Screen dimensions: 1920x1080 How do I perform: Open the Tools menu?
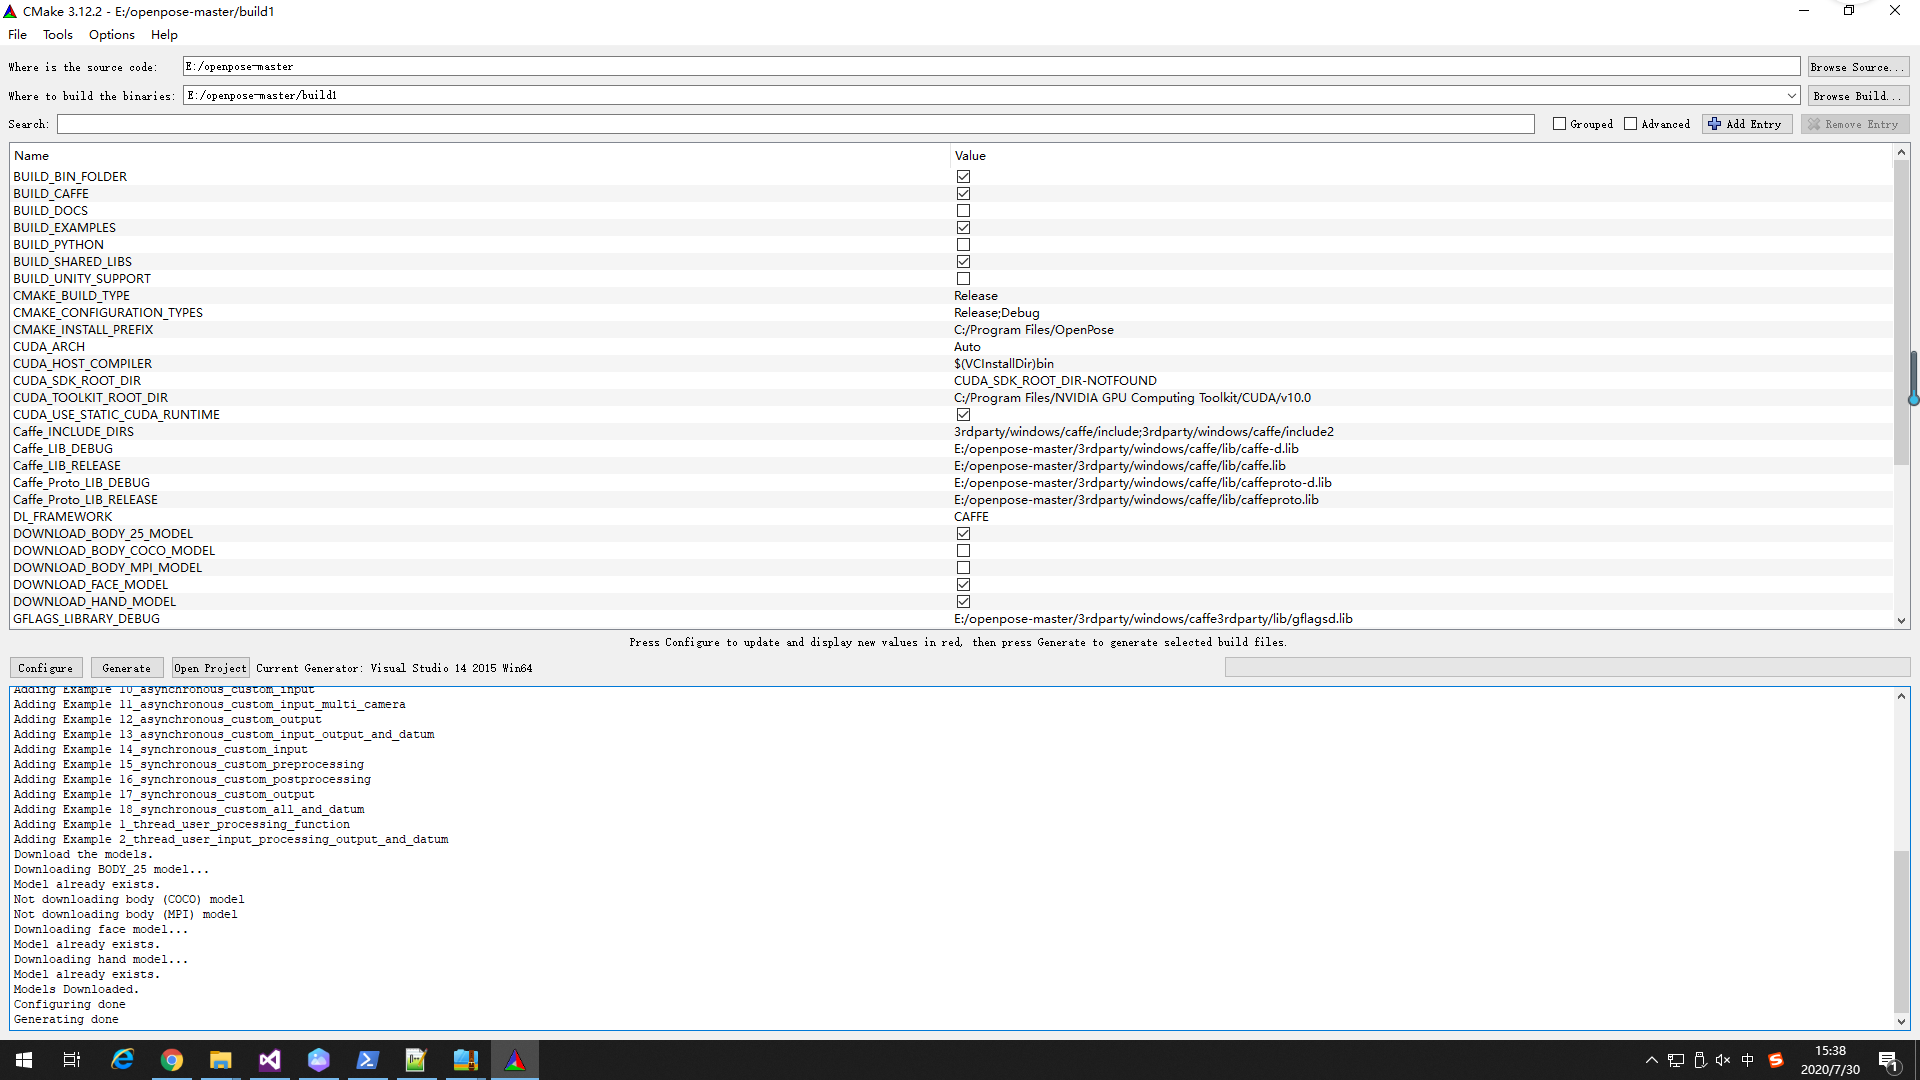click(x=57, y=34)
